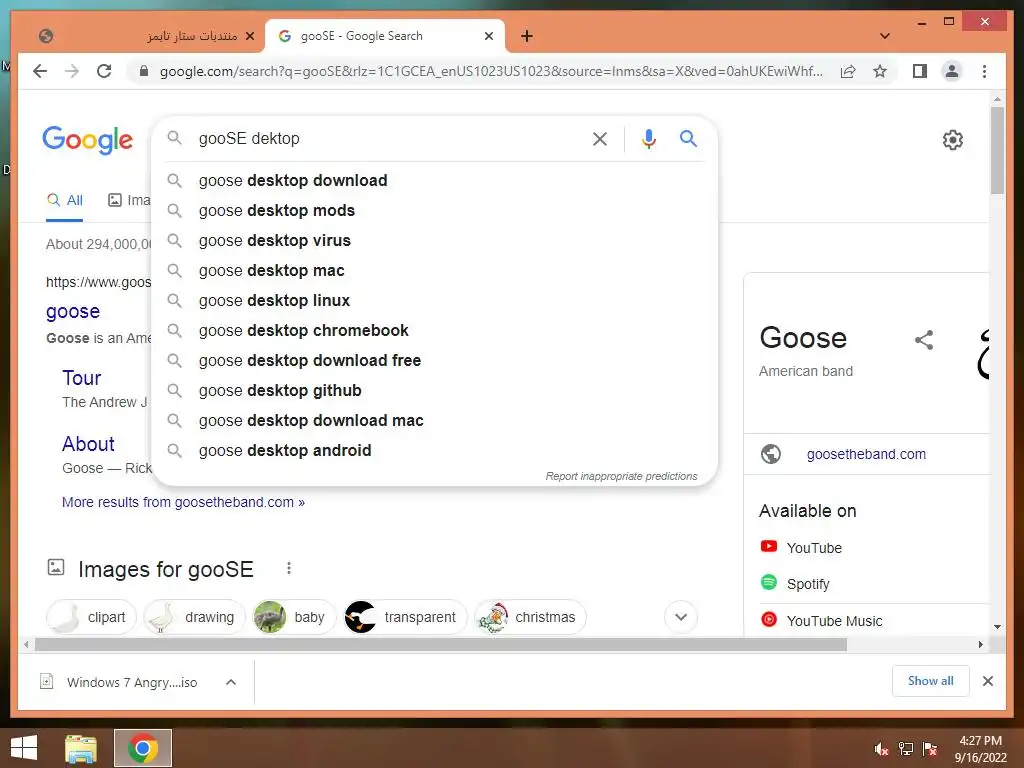
Task: Open Spotify under Available on
Action: [x=808, y=584]
